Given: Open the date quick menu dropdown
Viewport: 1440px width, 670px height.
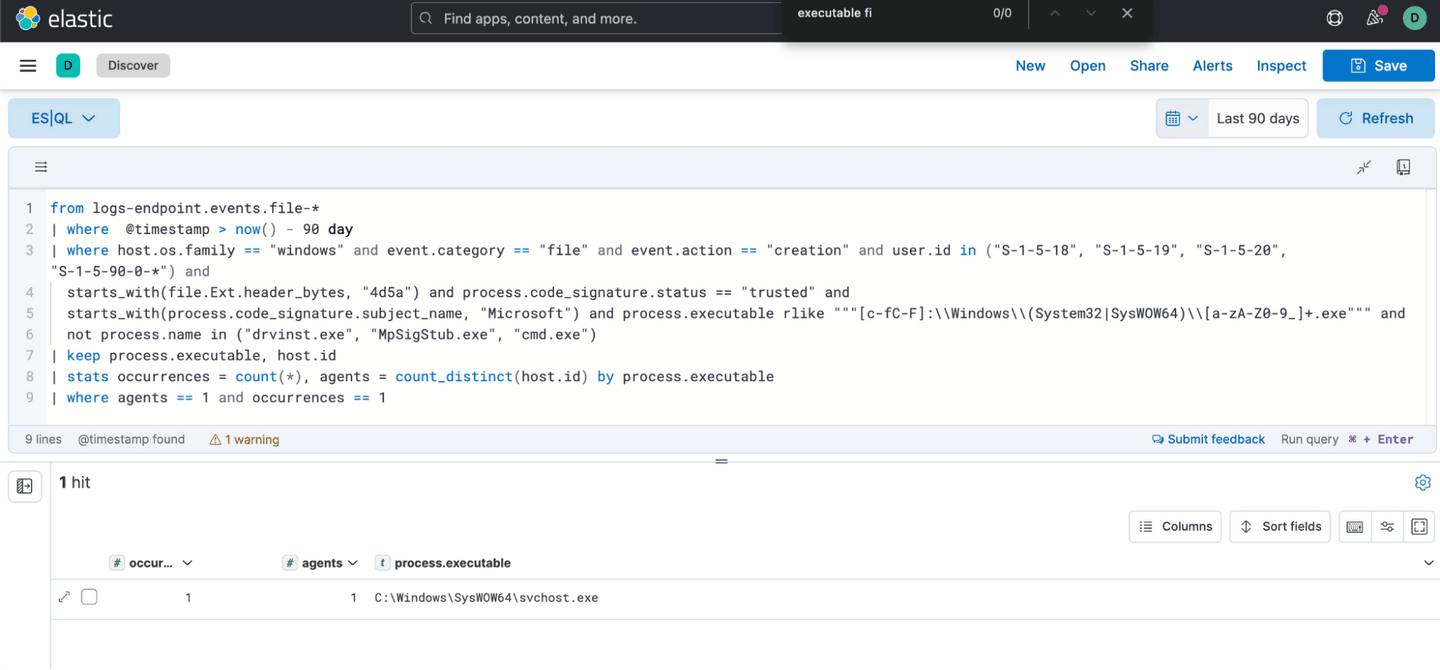Looking at the screenshot, I should pyautogui.click(x=1182, y=118).
